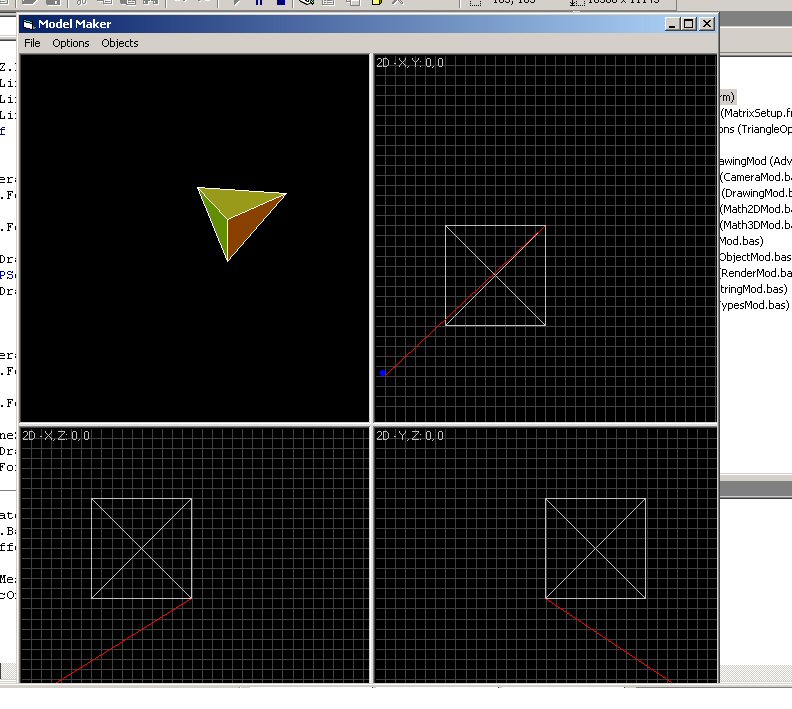Minimize the Model Maker window
Viewport: 792px width, 709px height.
(x=672, y=23)
